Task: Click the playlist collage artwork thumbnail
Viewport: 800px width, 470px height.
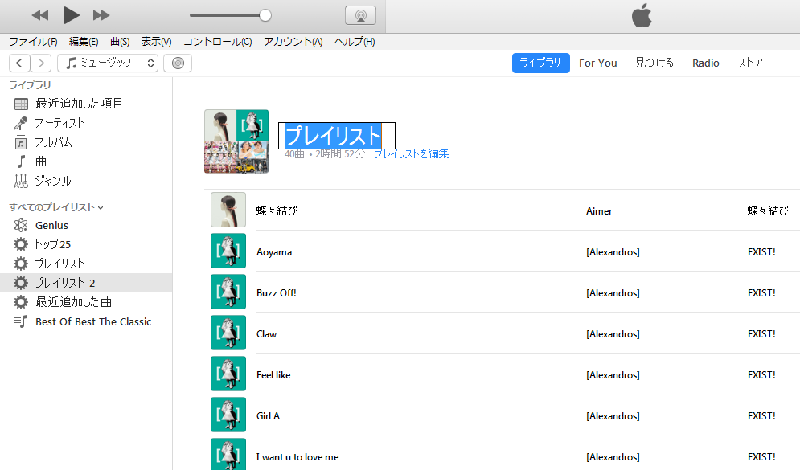Action: 236,141
